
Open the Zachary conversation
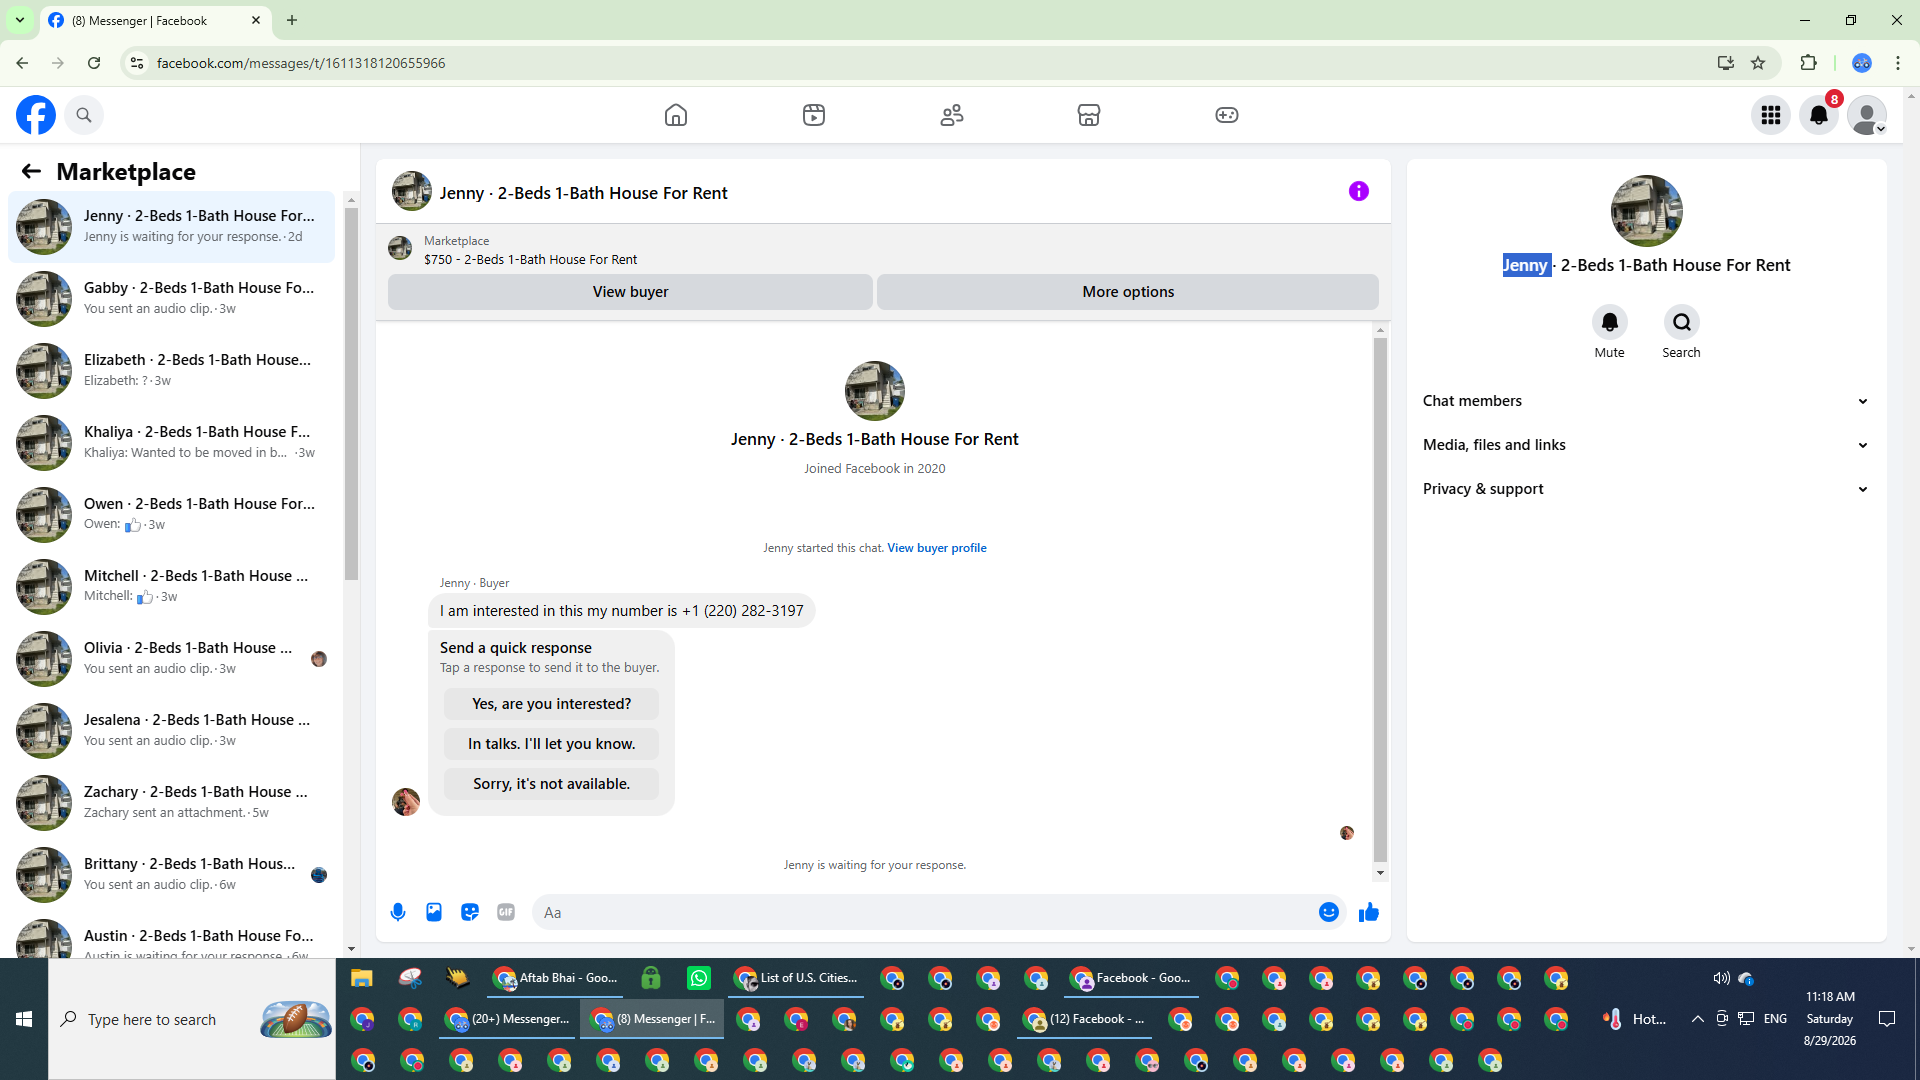[x=172, y=803]
